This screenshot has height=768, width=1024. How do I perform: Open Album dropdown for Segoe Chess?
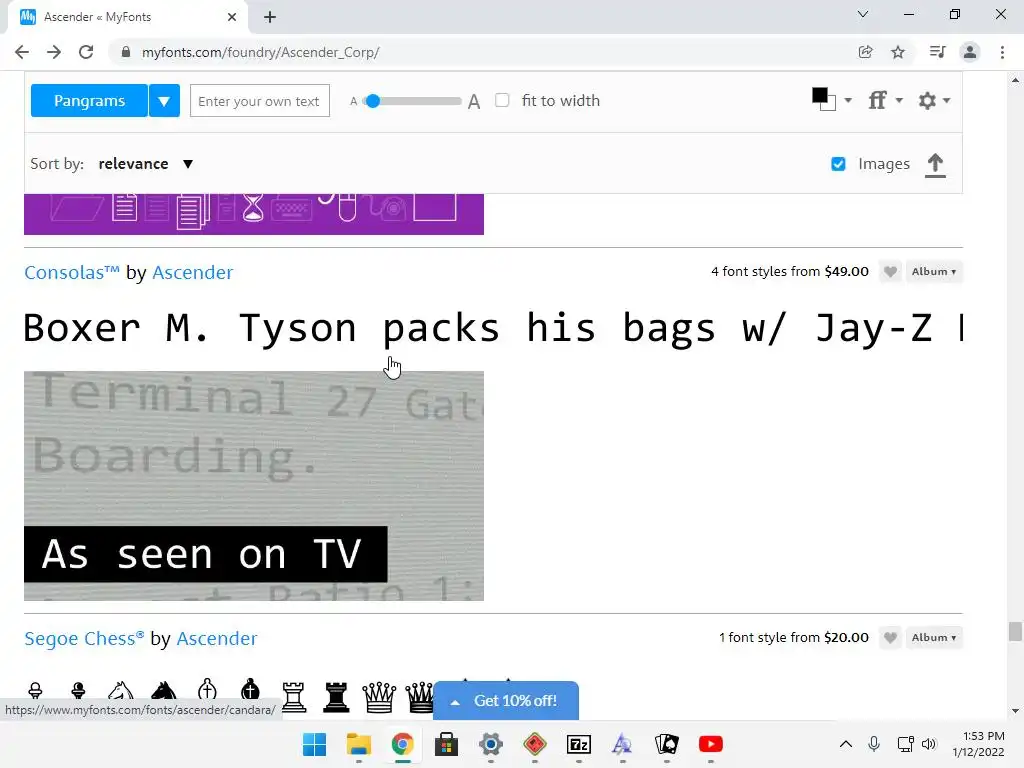[x=934, y=637]
